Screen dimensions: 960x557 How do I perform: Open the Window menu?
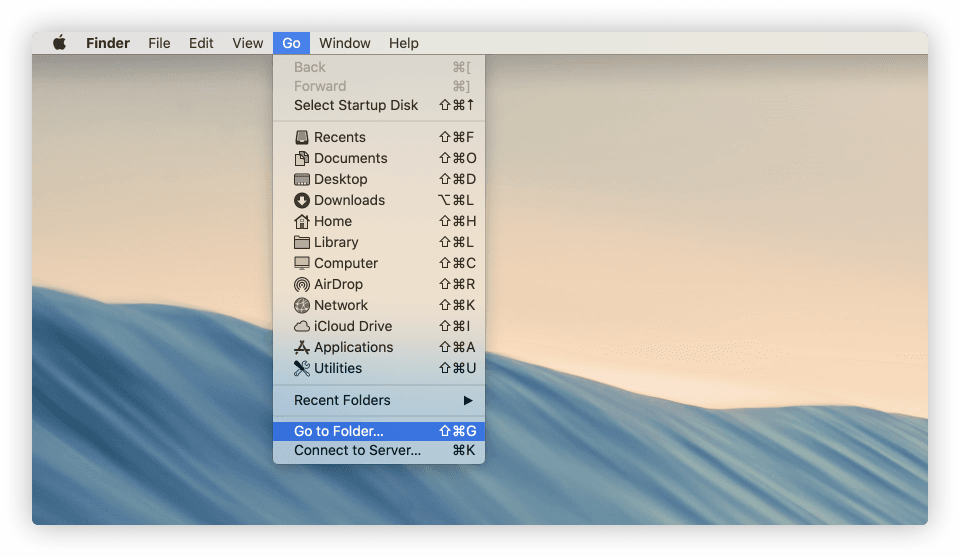coord(345,43)
